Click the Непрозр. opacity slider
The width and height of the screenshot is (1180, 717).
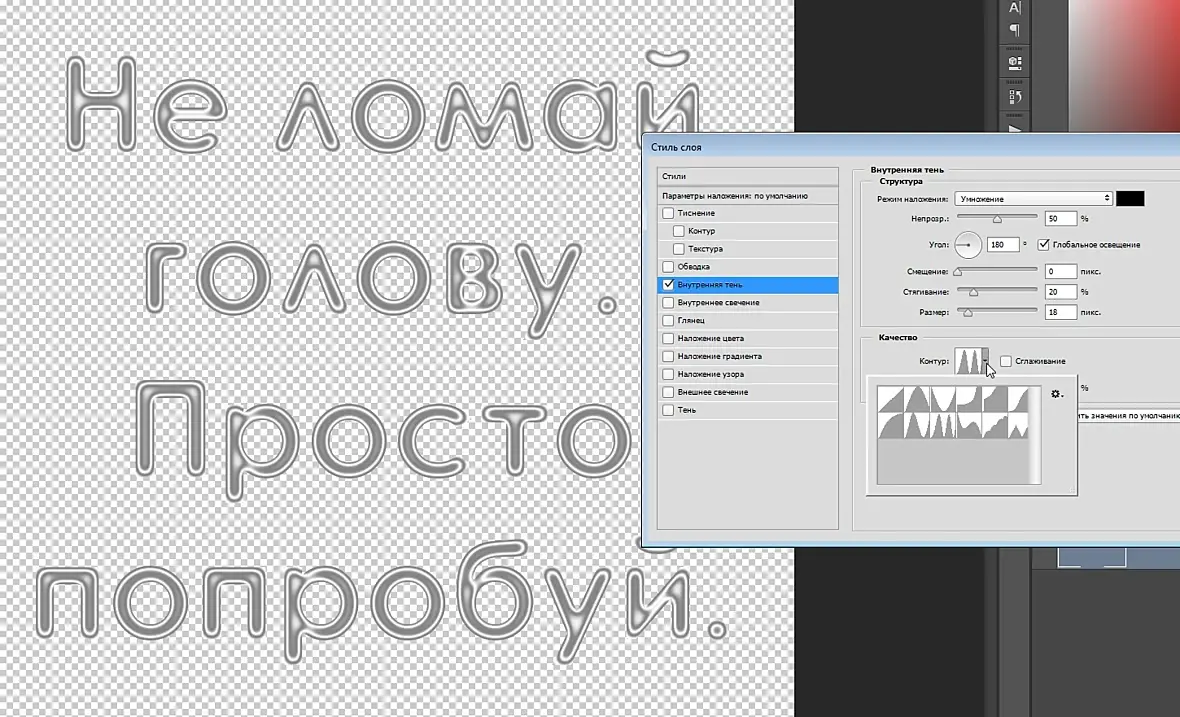point(996,218)
